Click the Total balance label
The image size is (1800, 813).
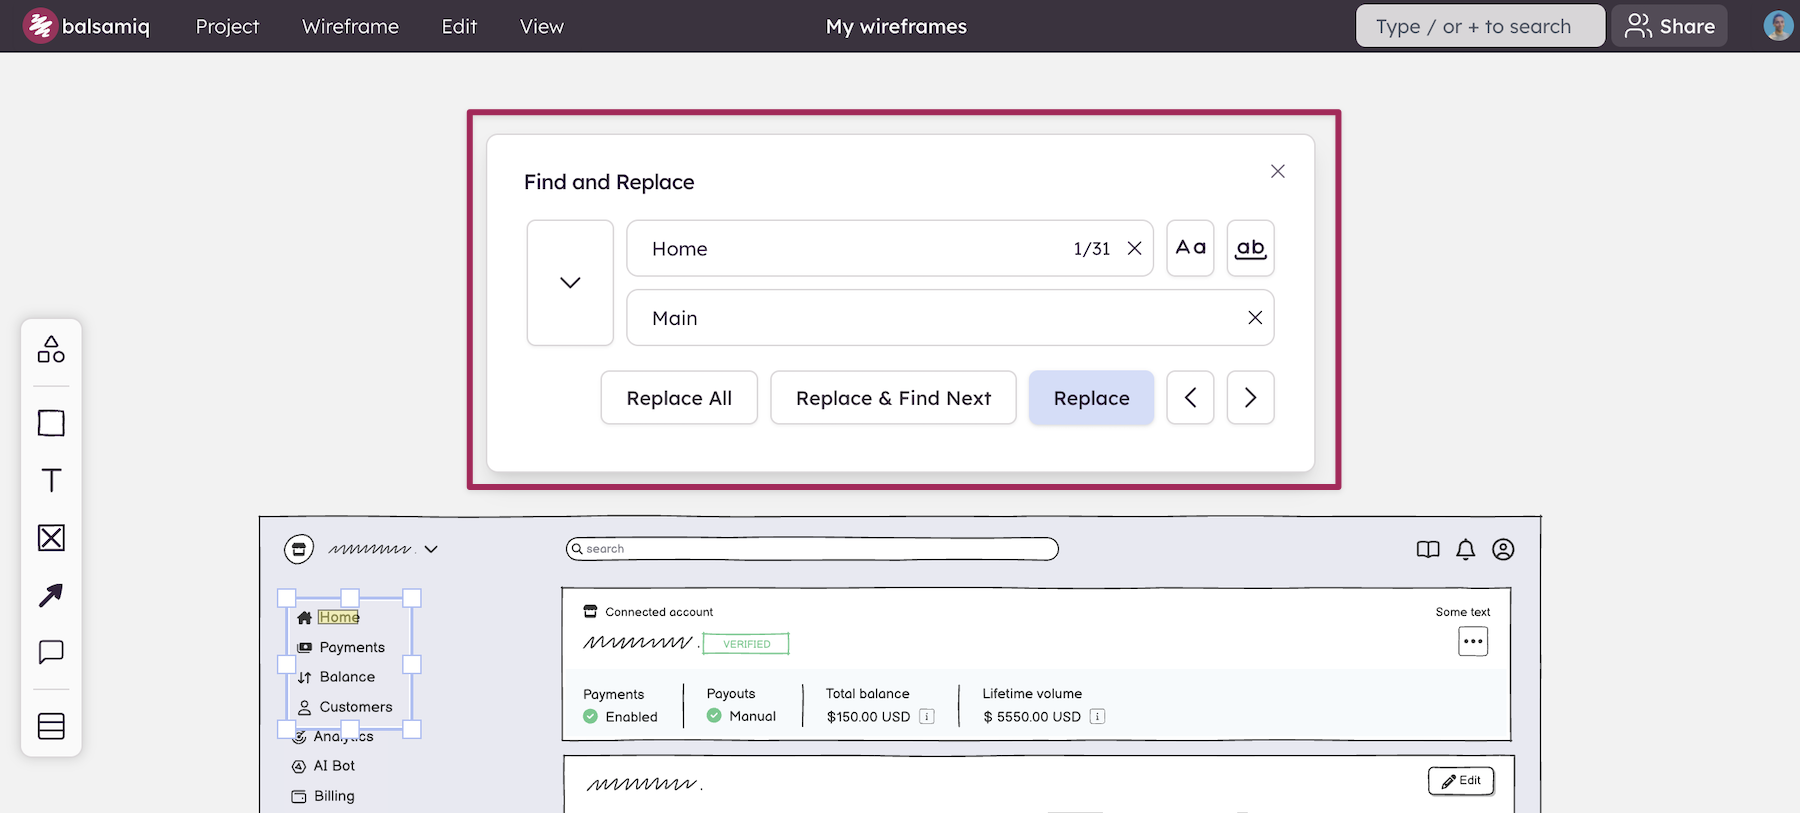867,693
